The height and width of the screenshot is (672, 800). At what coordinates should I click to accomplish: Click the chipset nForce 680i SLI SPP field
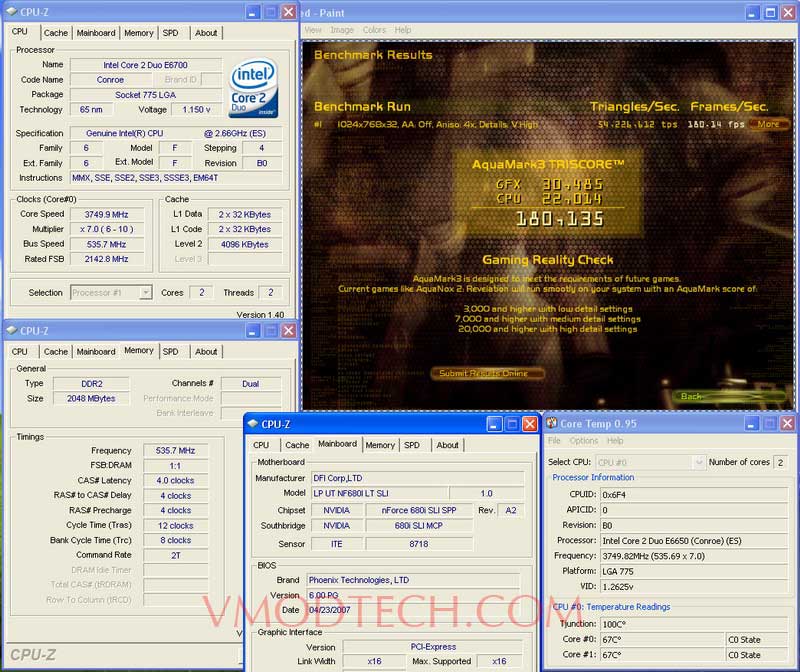pyautogui.click(x=419, y=510)
